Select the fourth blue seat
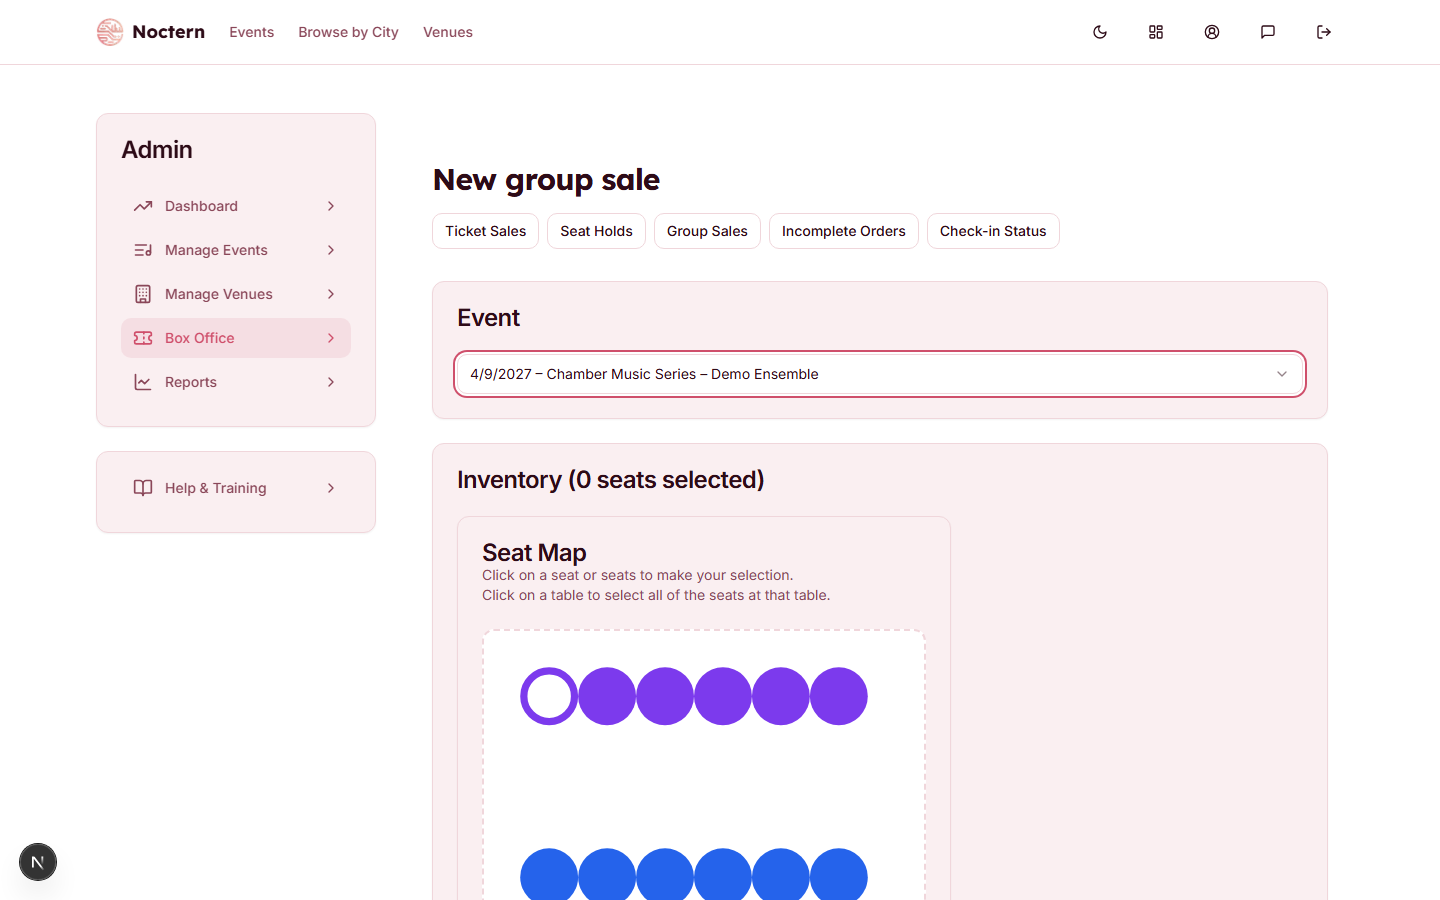This screenshot has height=900, width=1440. pos(723,875)
